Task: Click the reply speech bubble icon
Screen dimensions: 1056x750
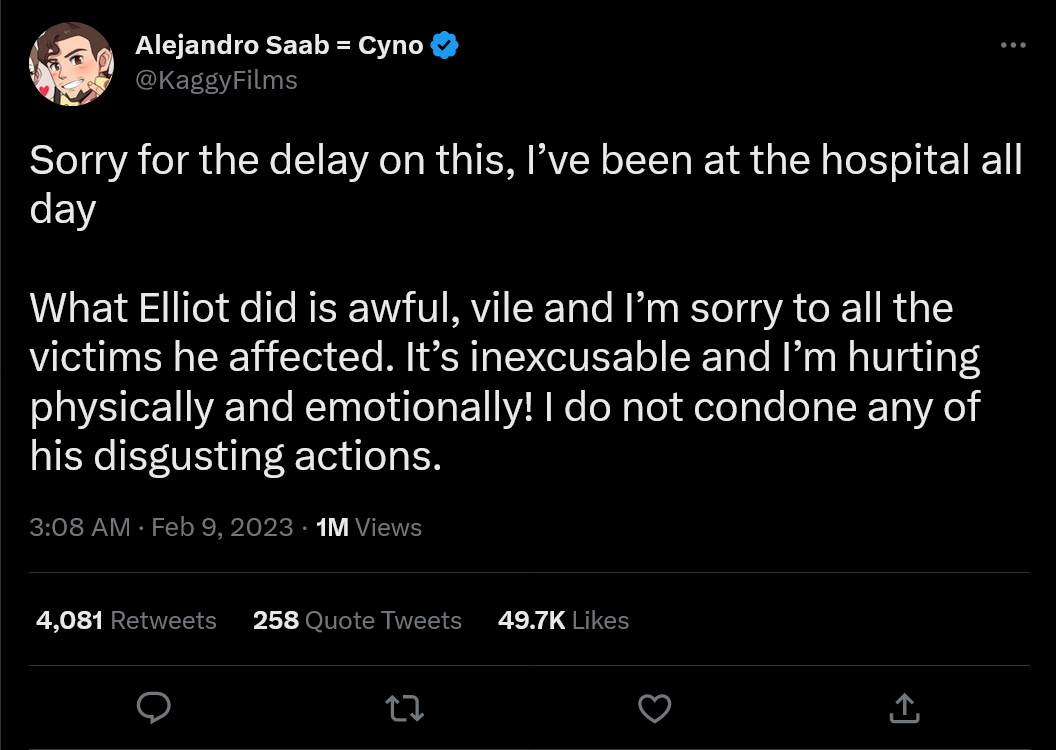Action: pos(153,709)
